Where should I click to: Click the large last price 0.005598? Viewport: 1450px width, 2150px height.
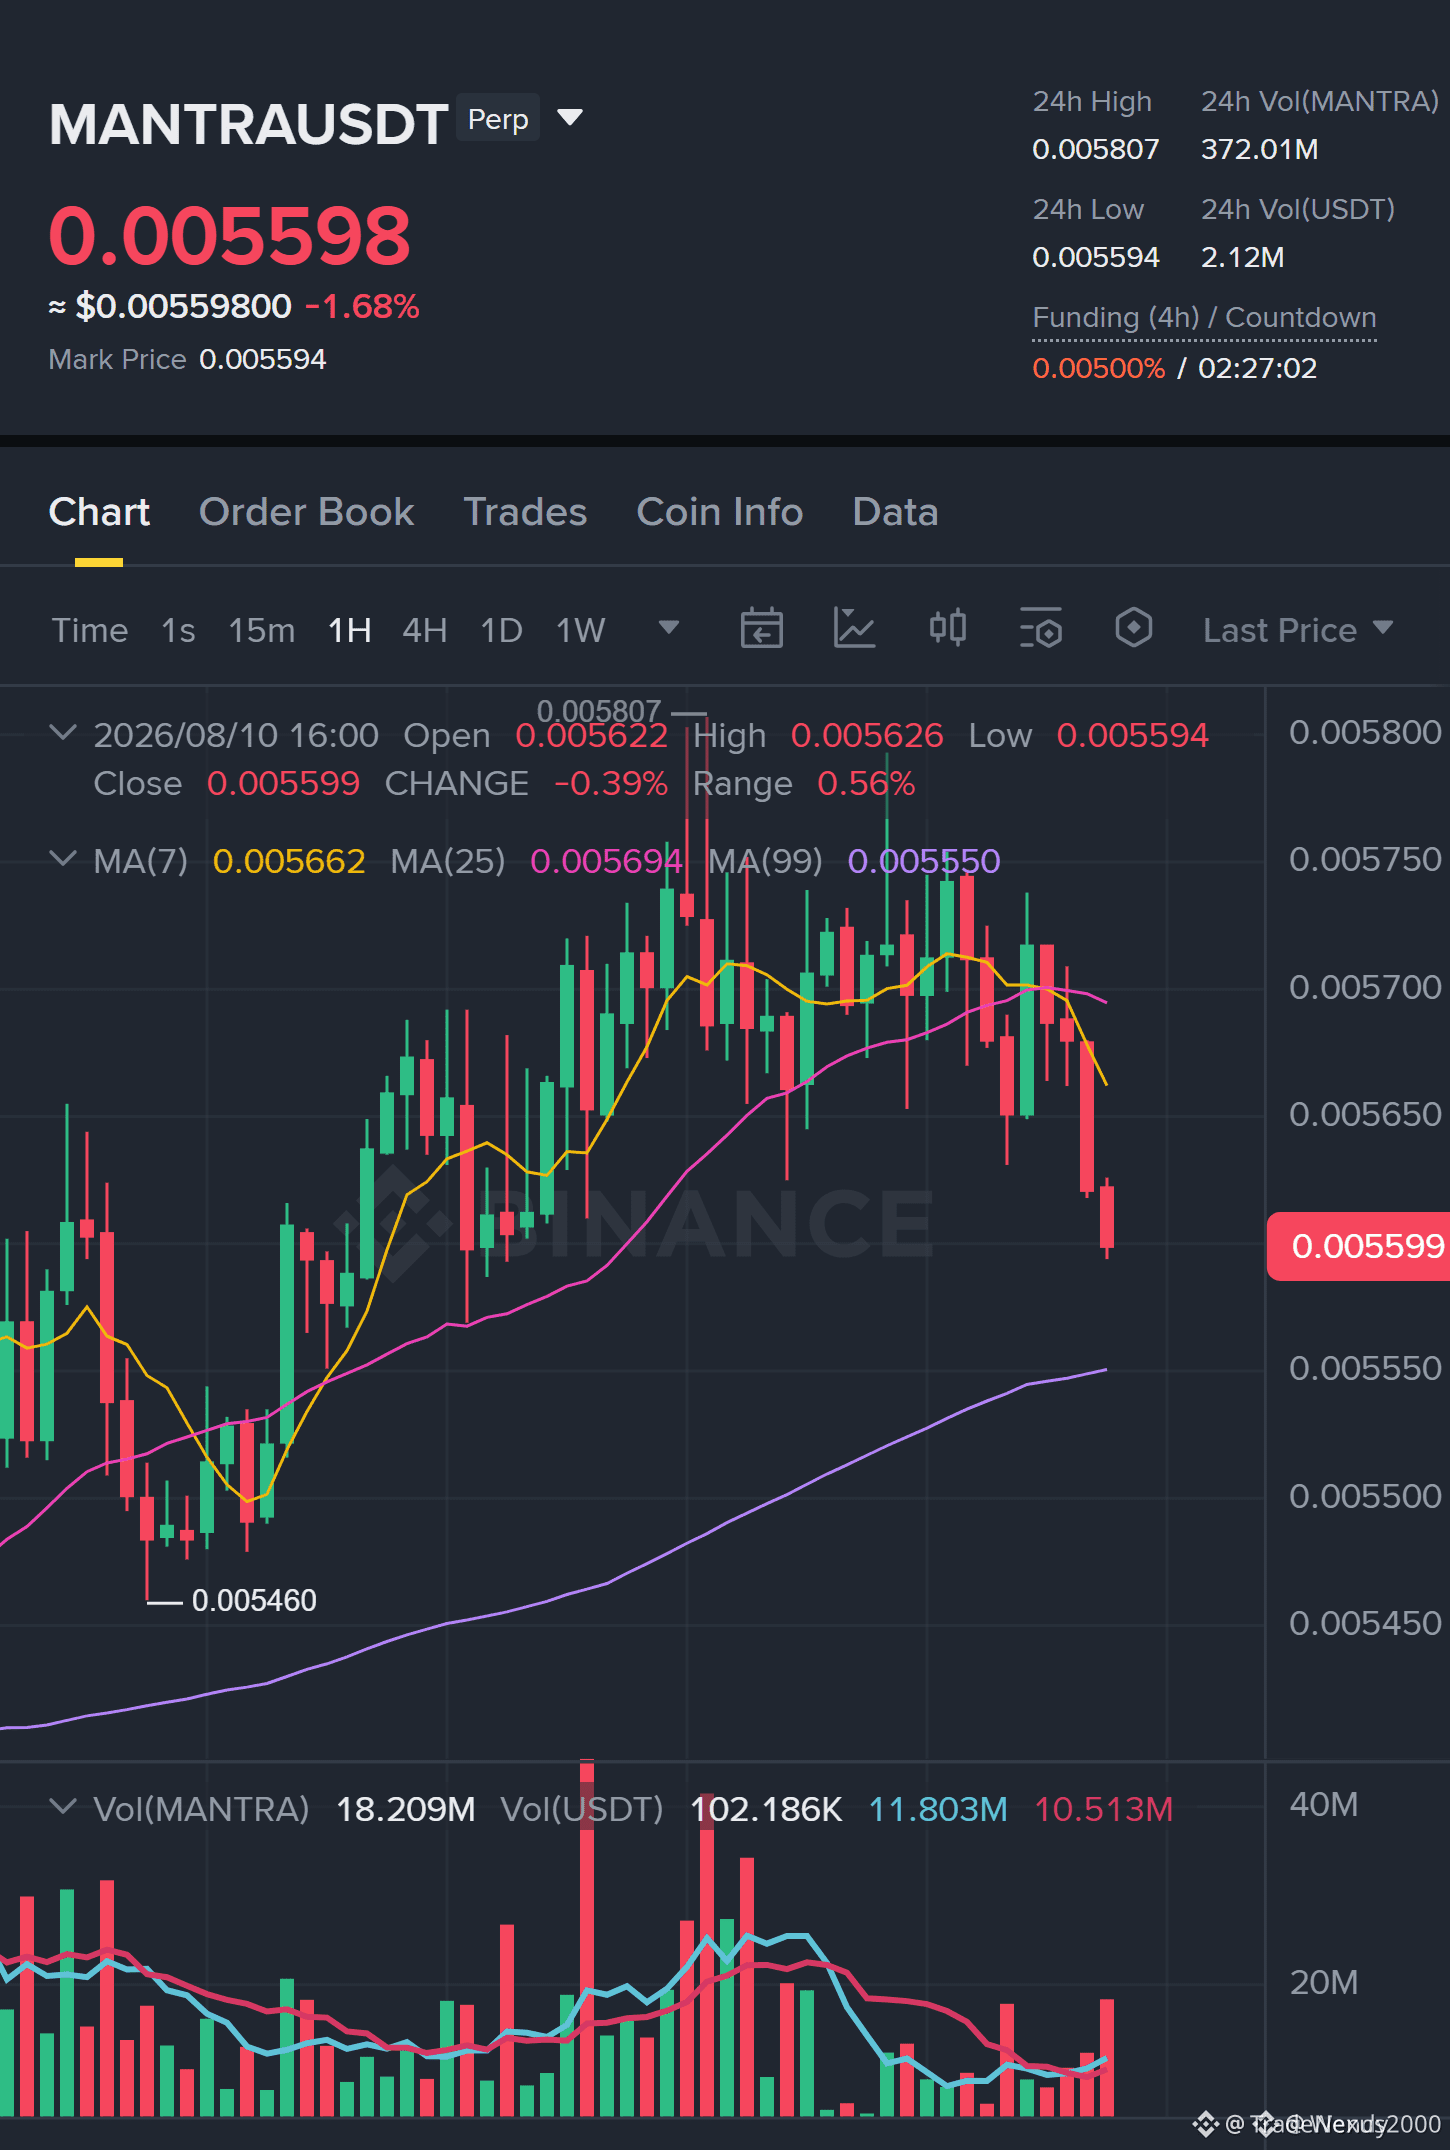pos(230,236)
